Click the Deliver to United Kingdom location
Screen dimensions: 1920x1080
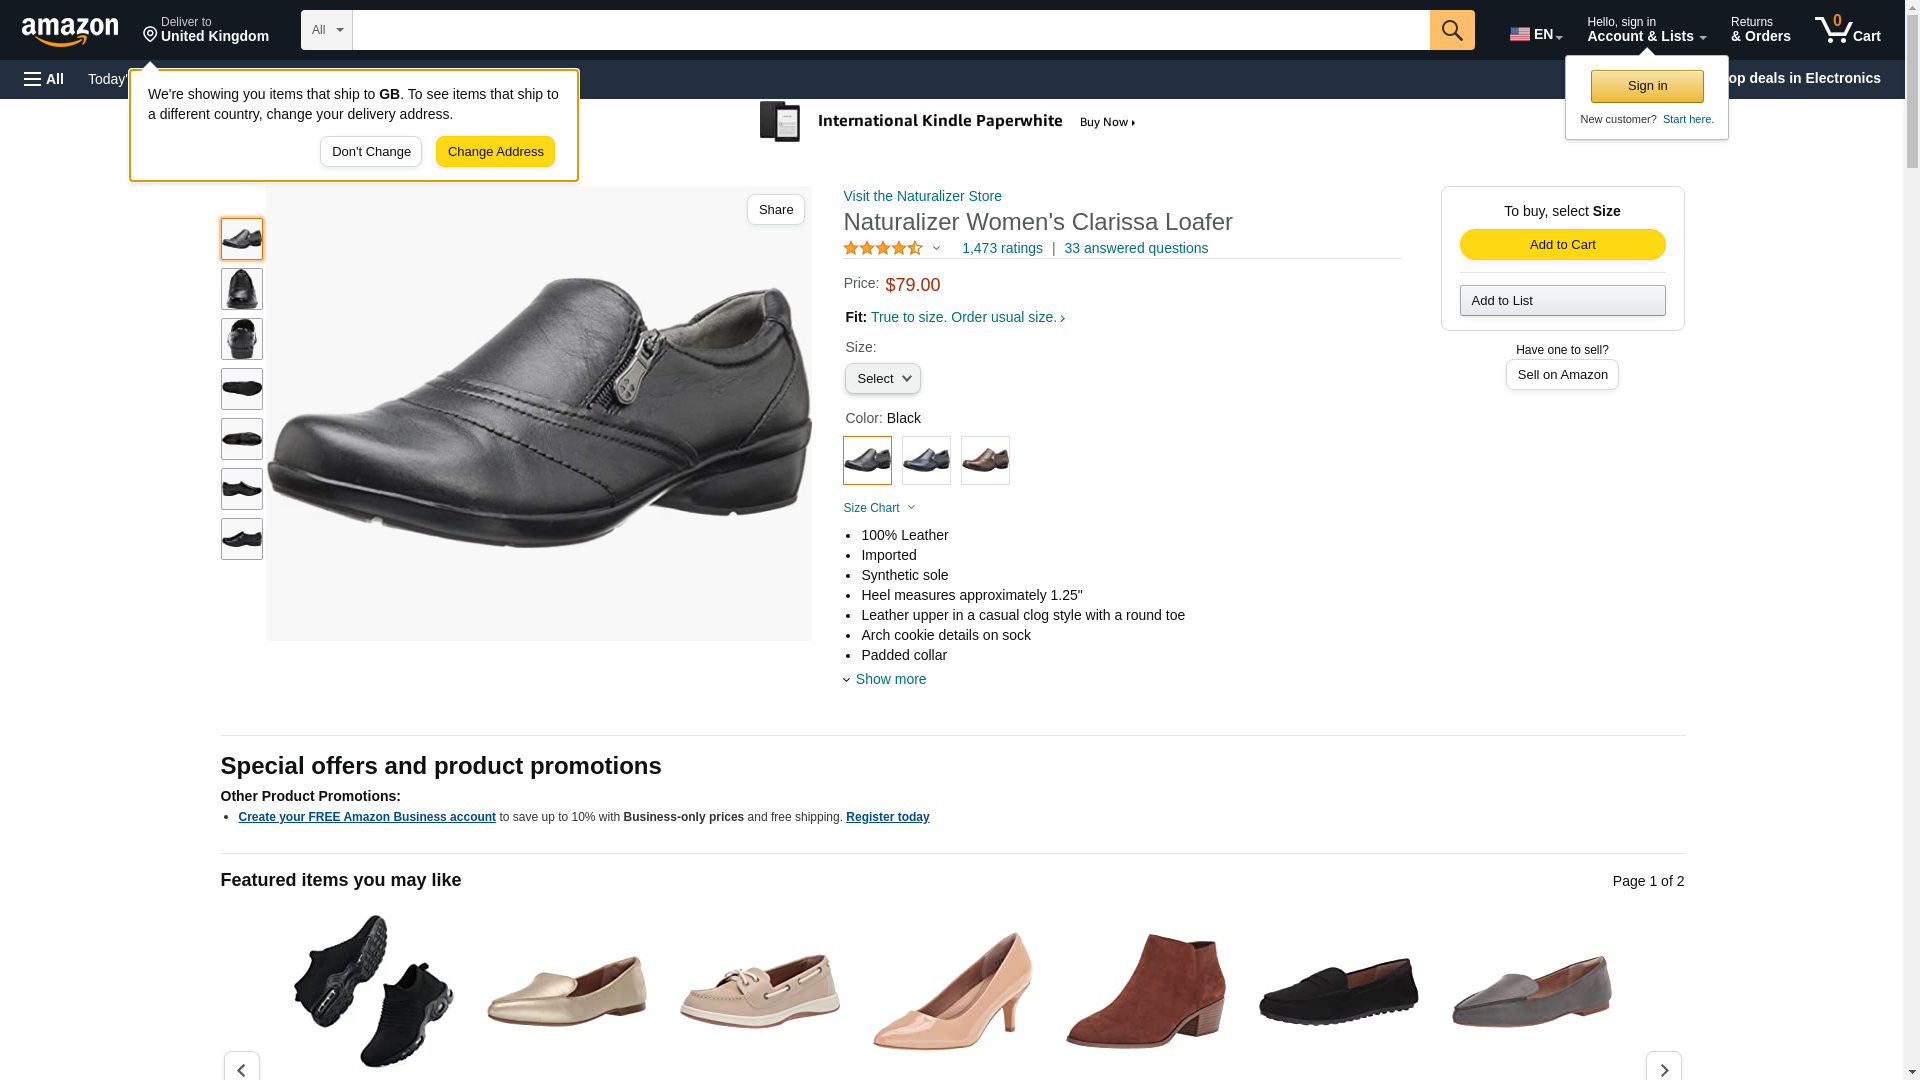coord(206,30)
